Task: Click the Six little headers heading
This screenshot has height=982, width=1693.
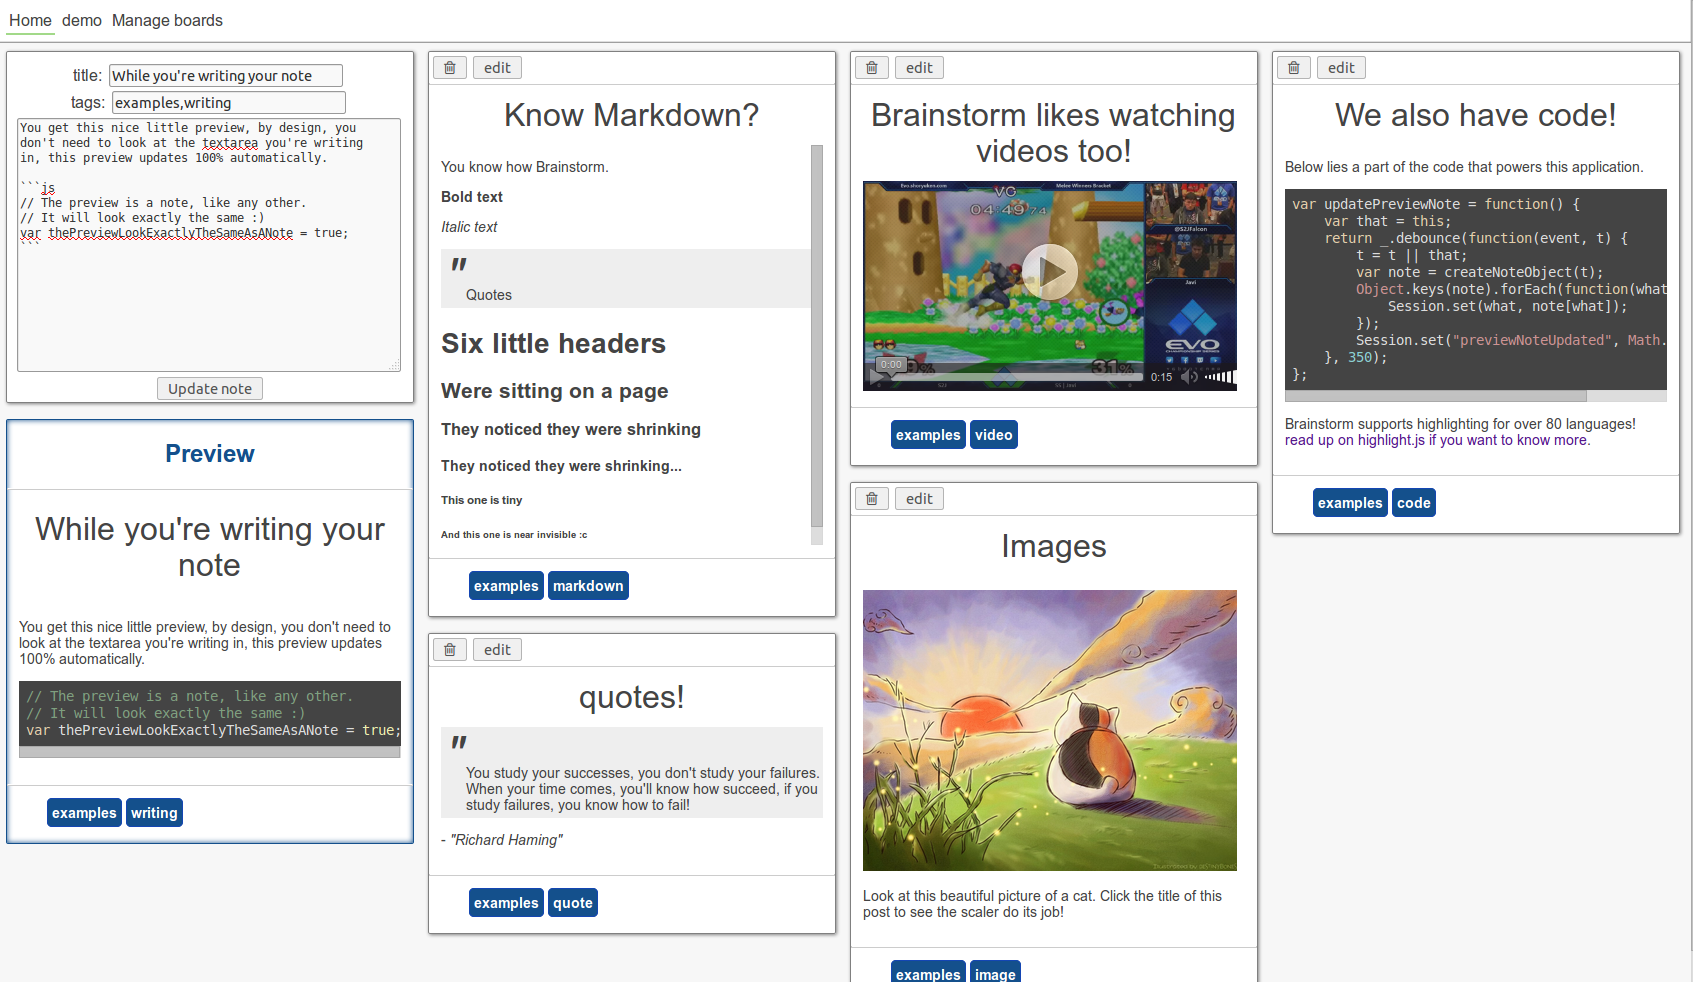Action: pos(553,344)
